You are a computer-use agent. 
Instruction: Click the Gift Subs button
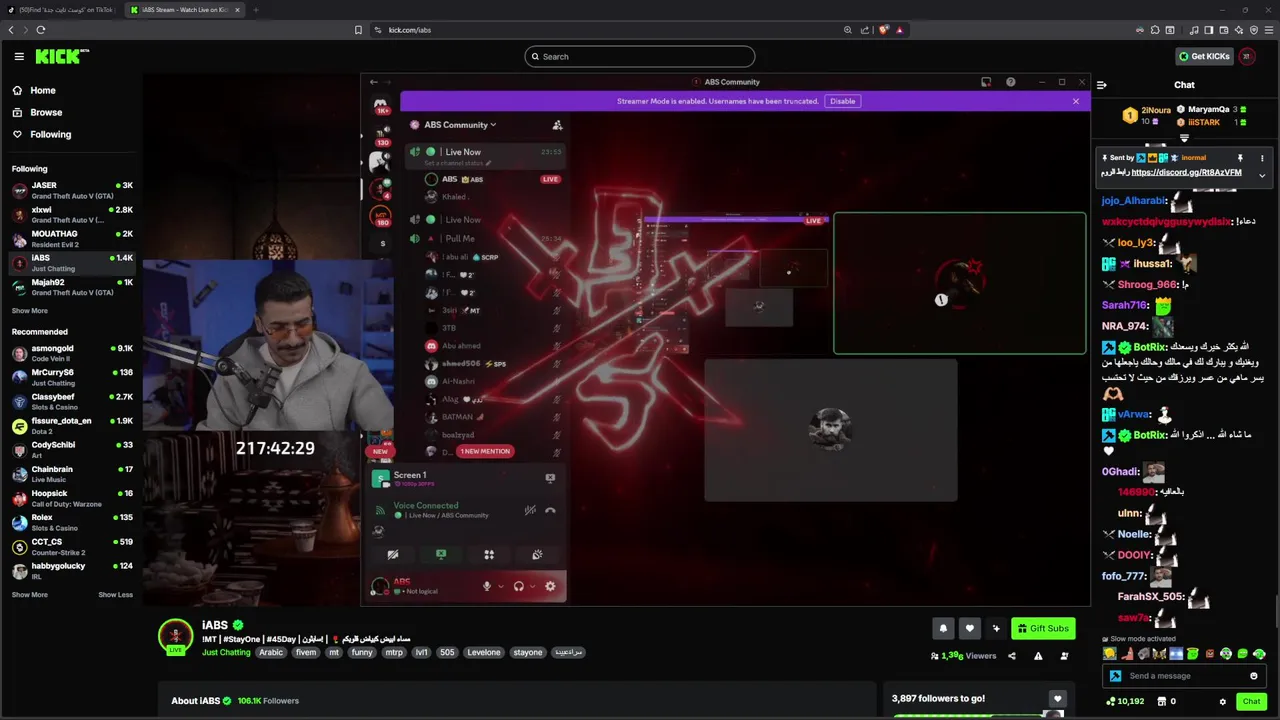tap(1043, 628)
